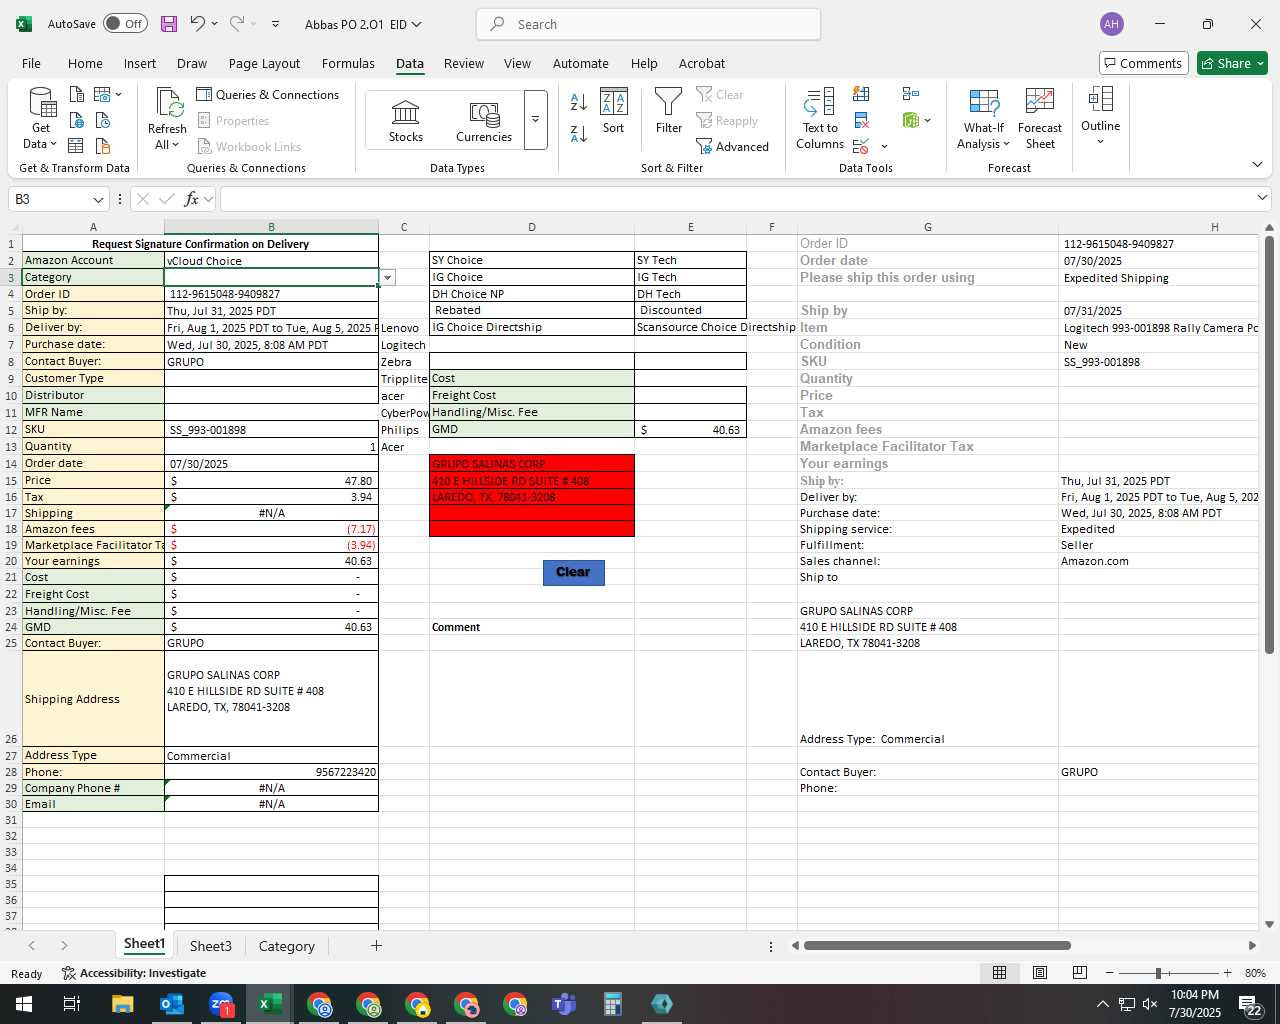
Task: Choose the Stocks data type
Action: coord(406,121)
